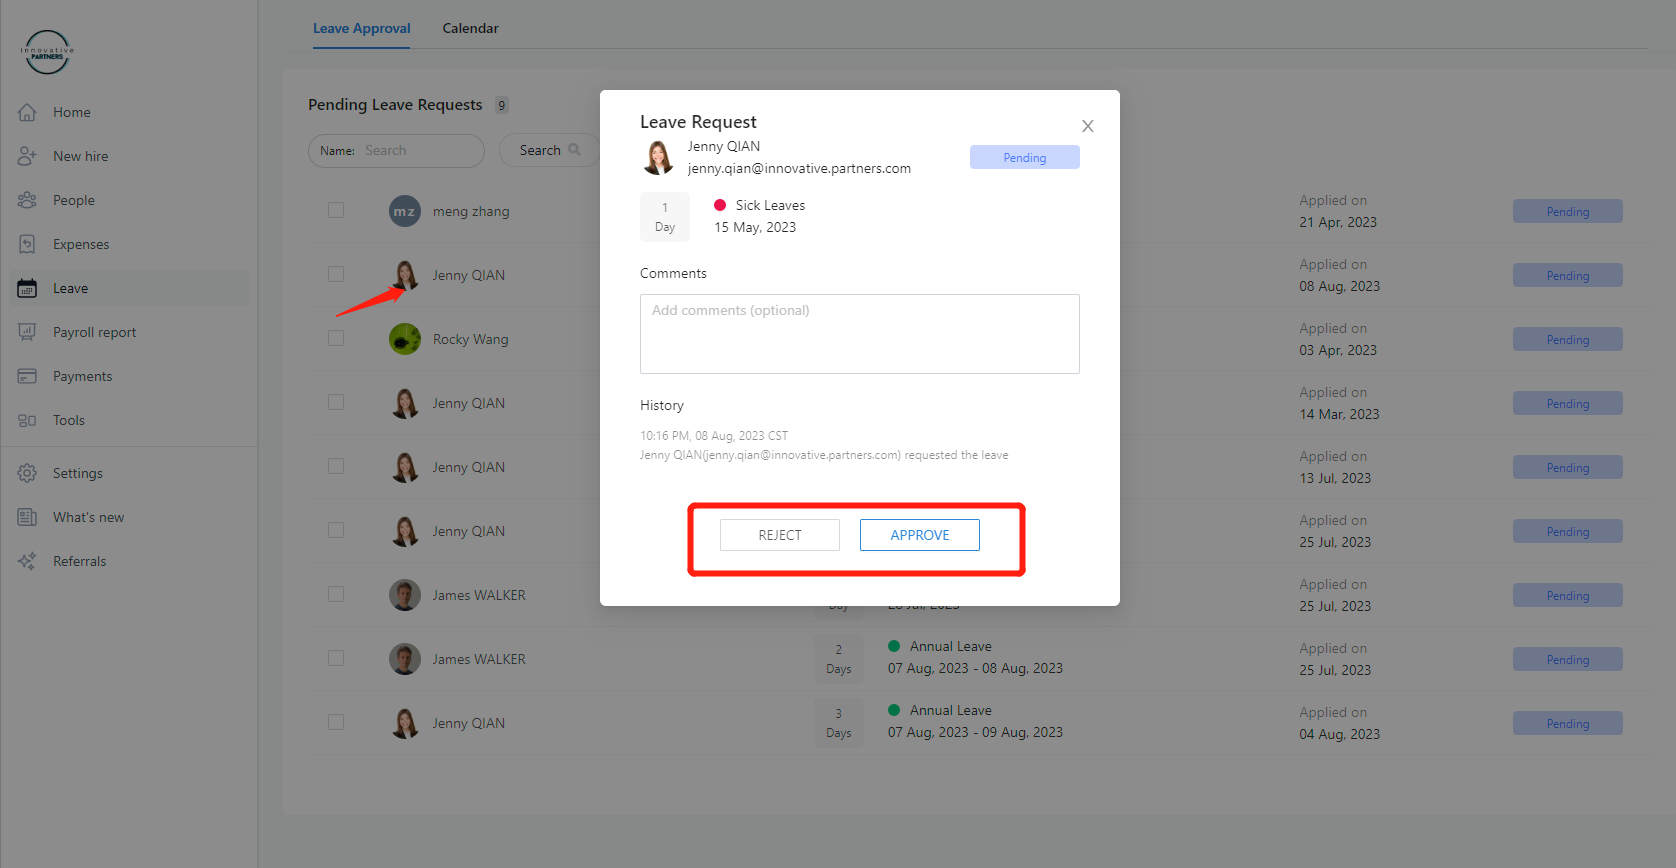Click the Referrals sparkle icon
The width and height of the screenshot is (1676, 868).
click(27, 561)
